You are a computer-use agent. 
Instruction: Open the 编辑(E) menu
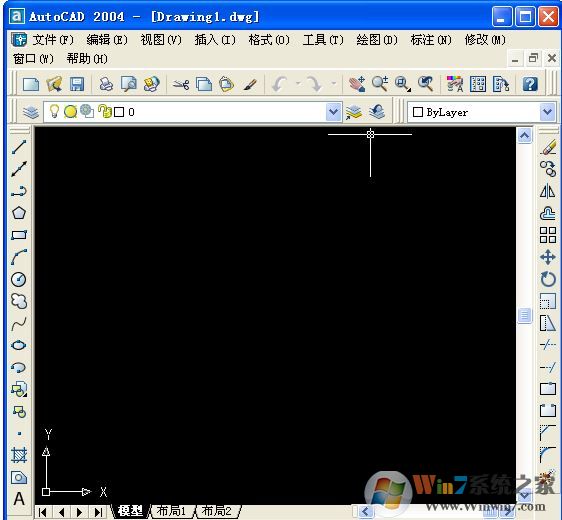(107, 40)
